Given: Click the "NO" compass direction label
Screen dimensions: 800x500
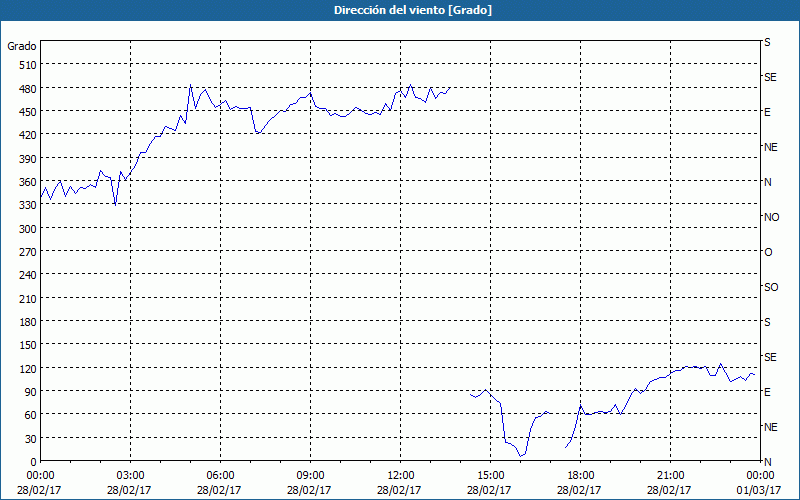Looking at the screenshot, I should (x=771, y=217).
